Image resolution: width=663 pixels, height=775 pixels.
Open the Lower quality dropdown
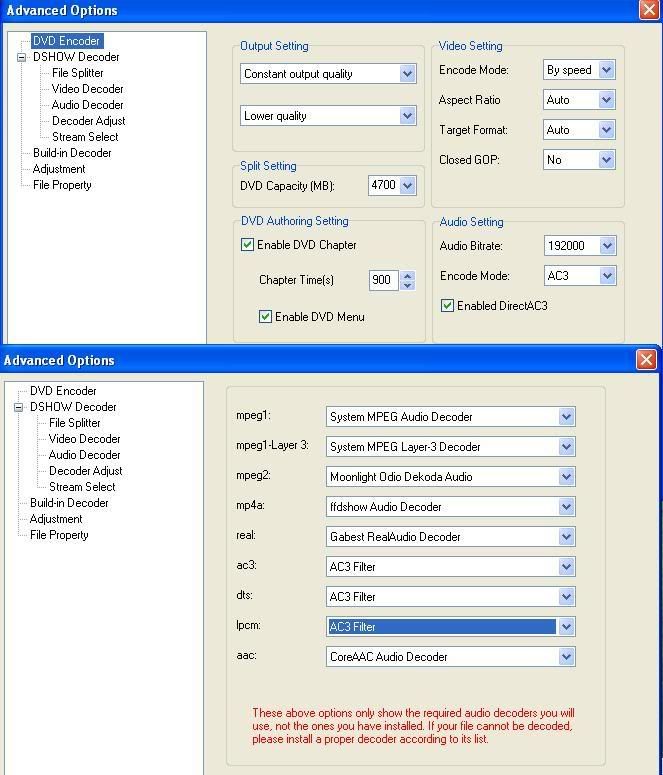[407, 116]
